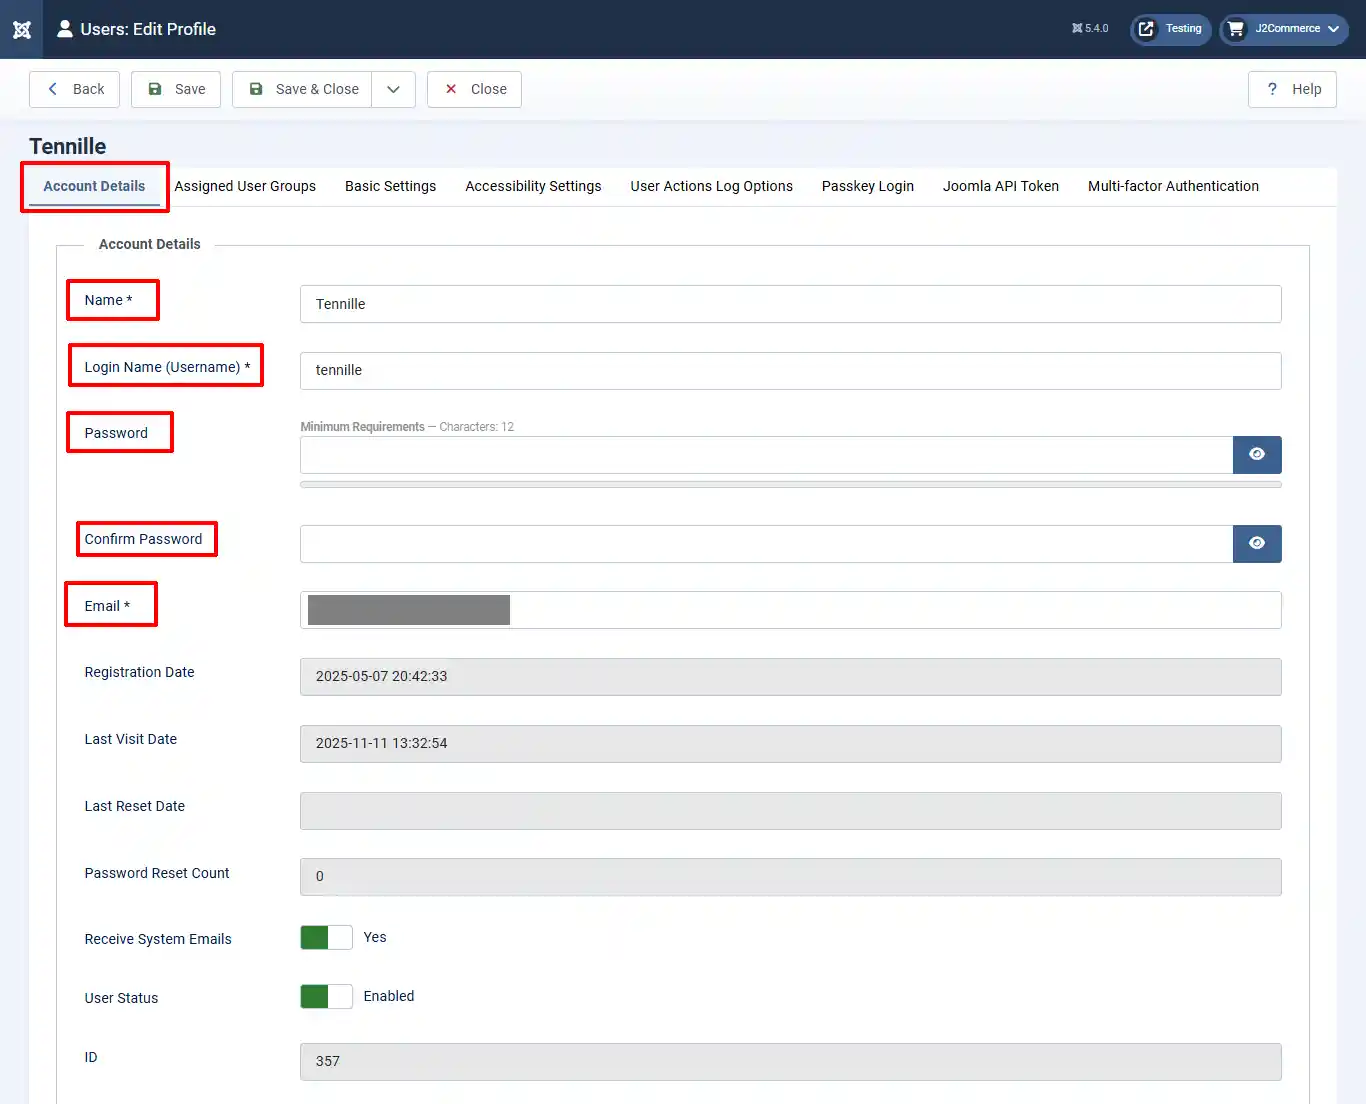
Task: Click the Account Details fieldset legend
Action: (x=149, y=244)
